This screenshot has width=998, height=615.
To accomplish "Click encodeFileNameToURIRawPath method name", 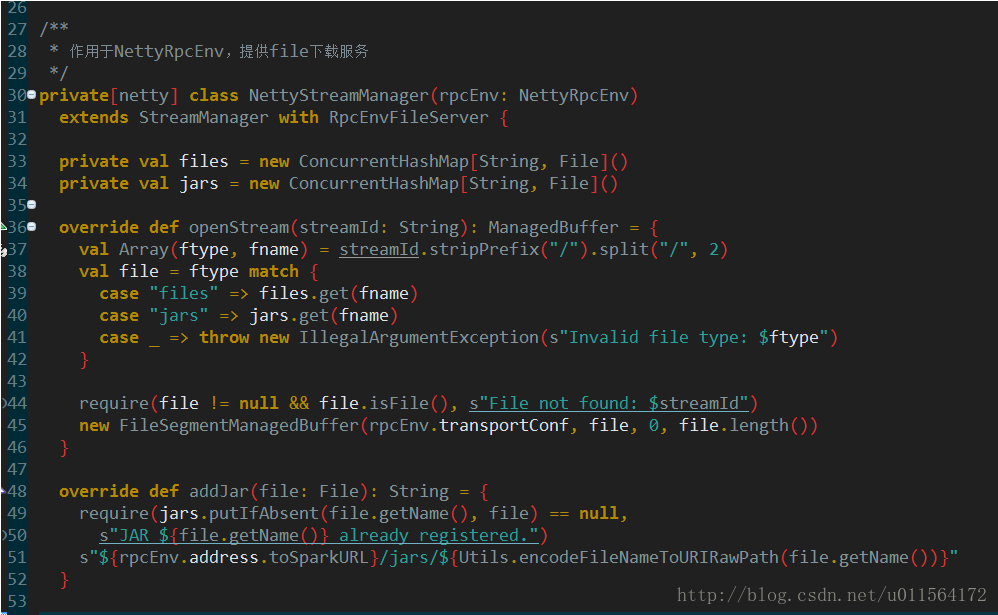I will 649,558.
